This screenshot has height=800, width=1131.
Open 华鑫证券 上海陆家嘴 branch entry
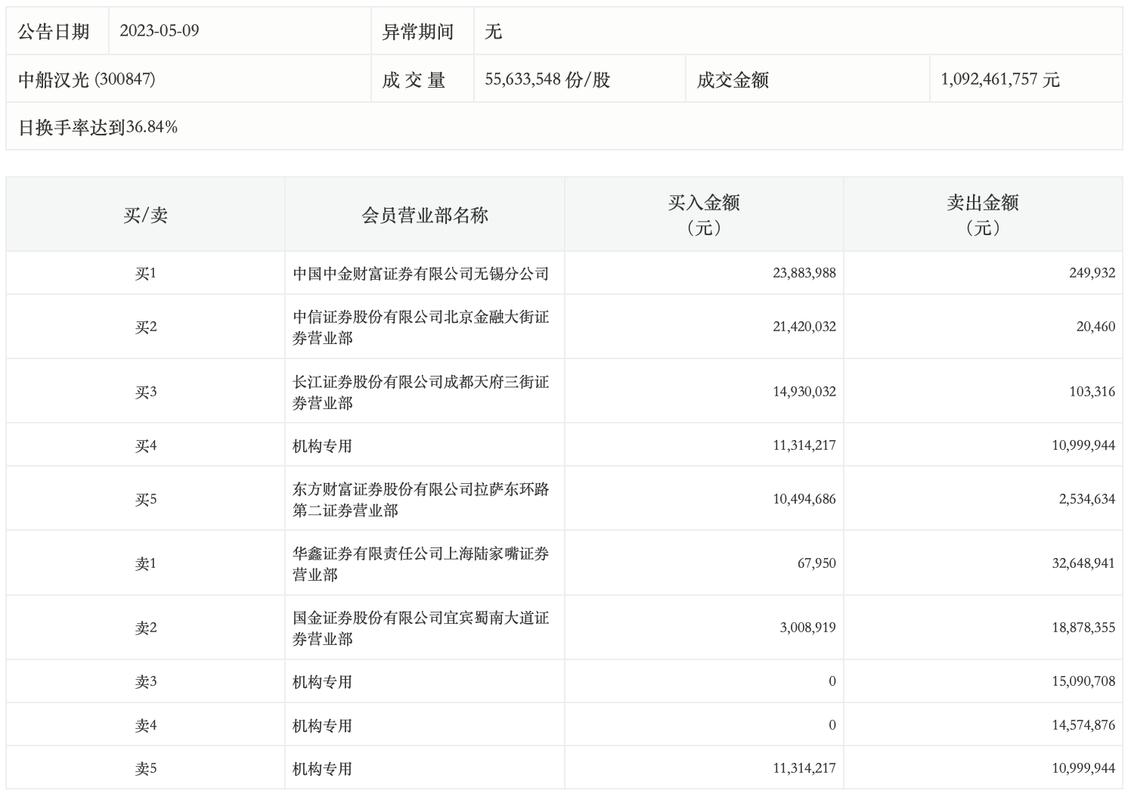[x=420, y=564]
